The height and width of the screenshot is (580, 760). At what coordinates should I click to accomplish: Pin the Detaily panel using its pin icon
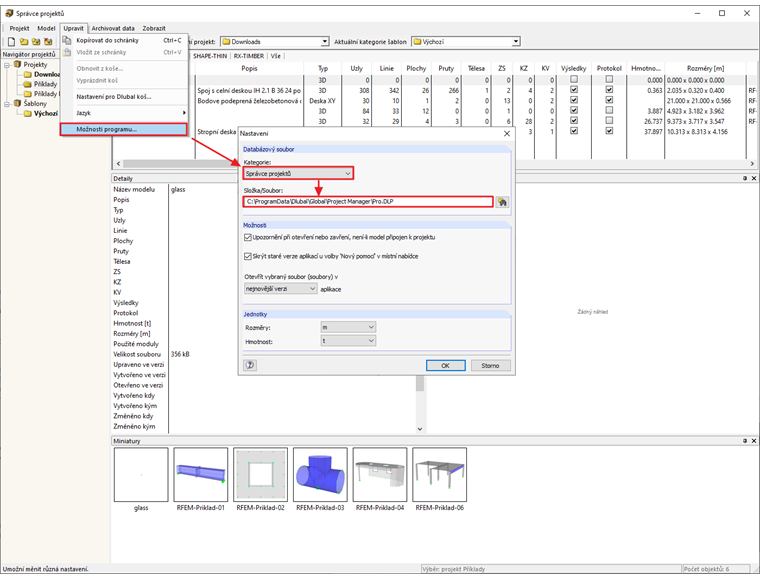coord(745,178)
